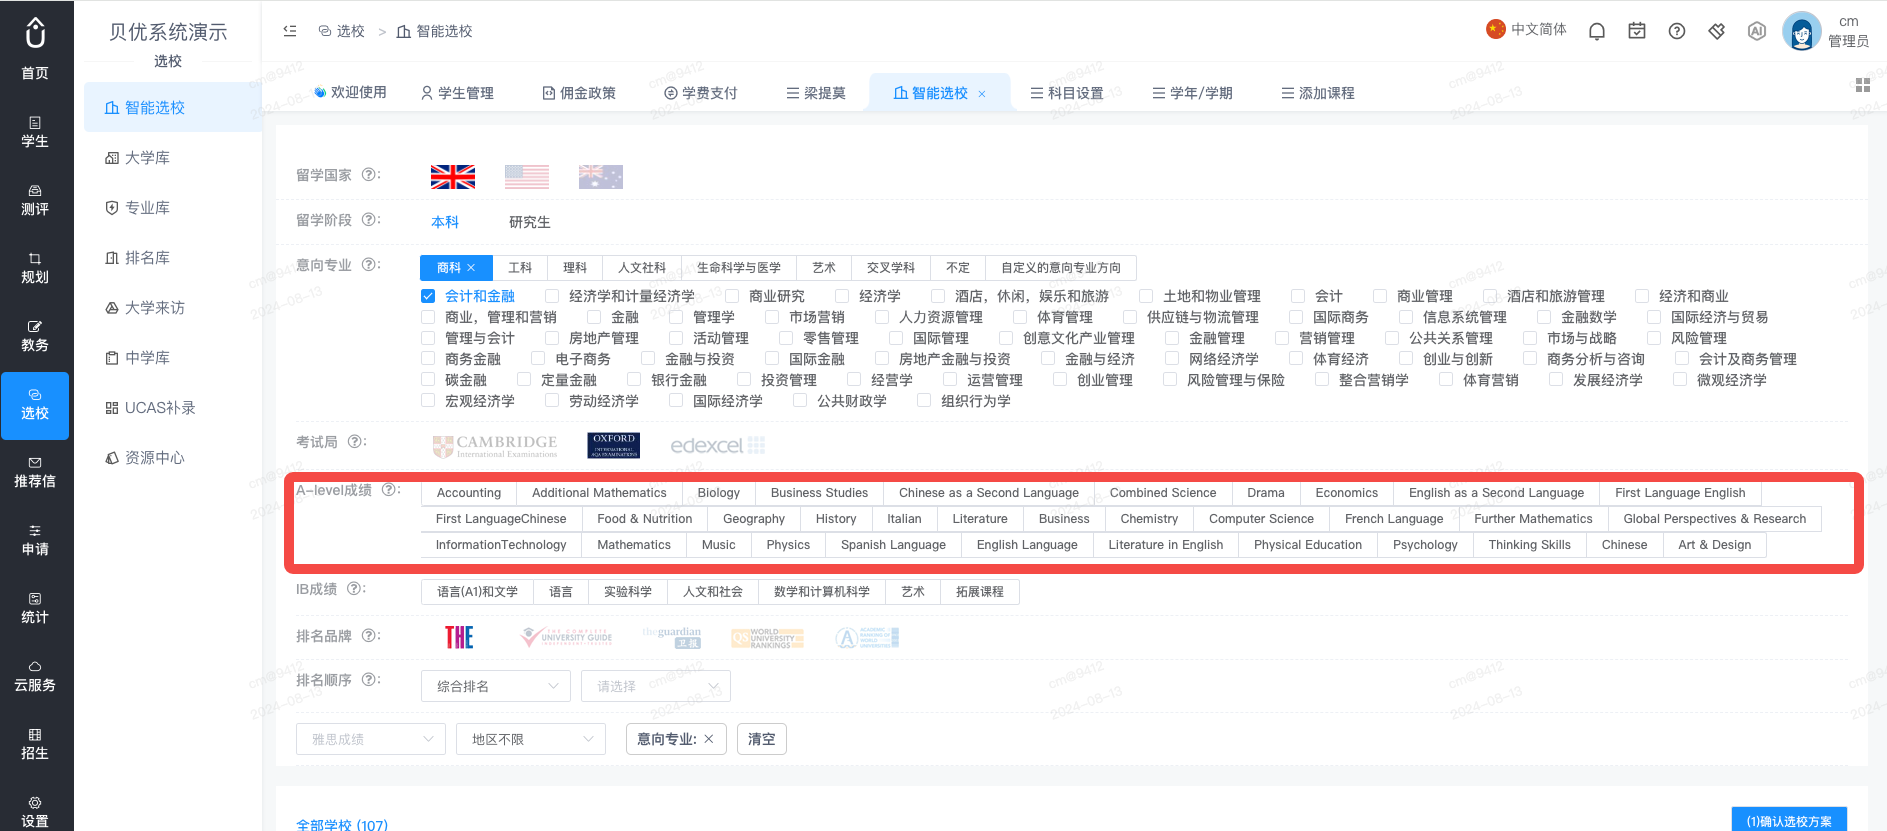Open the calendar icon in top bar
This screenshot has height=831, width=1887.
click(1637, 31)
